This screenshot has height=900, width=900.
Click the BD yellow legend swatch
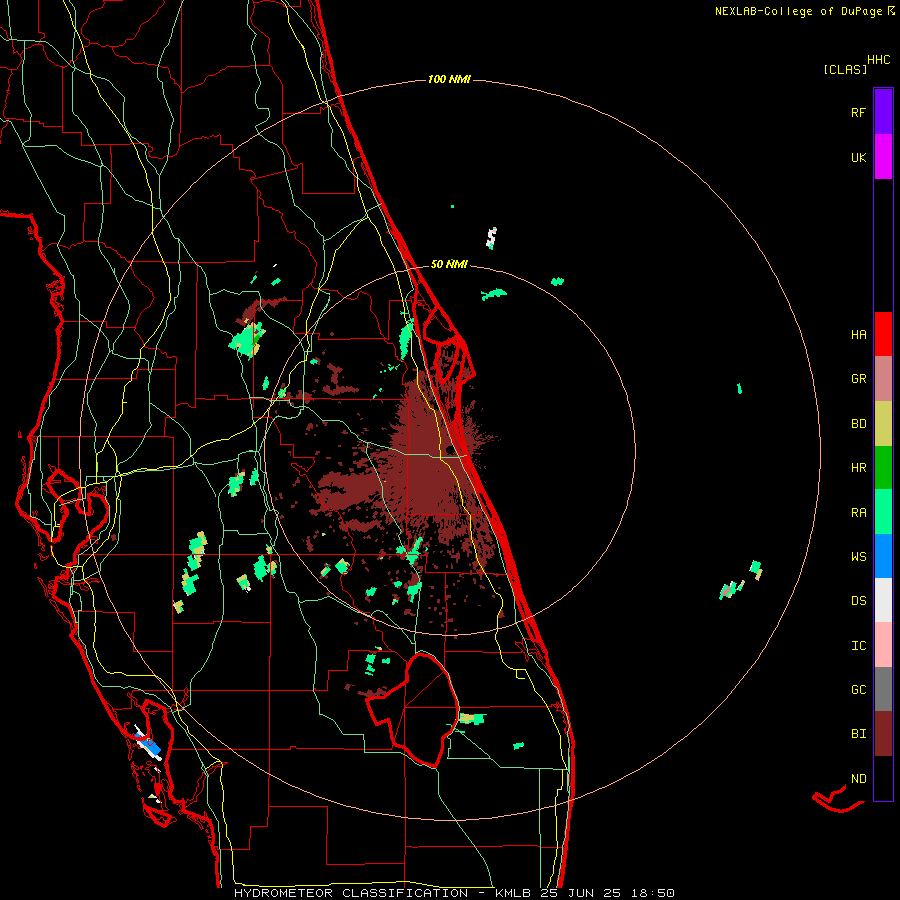point(883,424)
